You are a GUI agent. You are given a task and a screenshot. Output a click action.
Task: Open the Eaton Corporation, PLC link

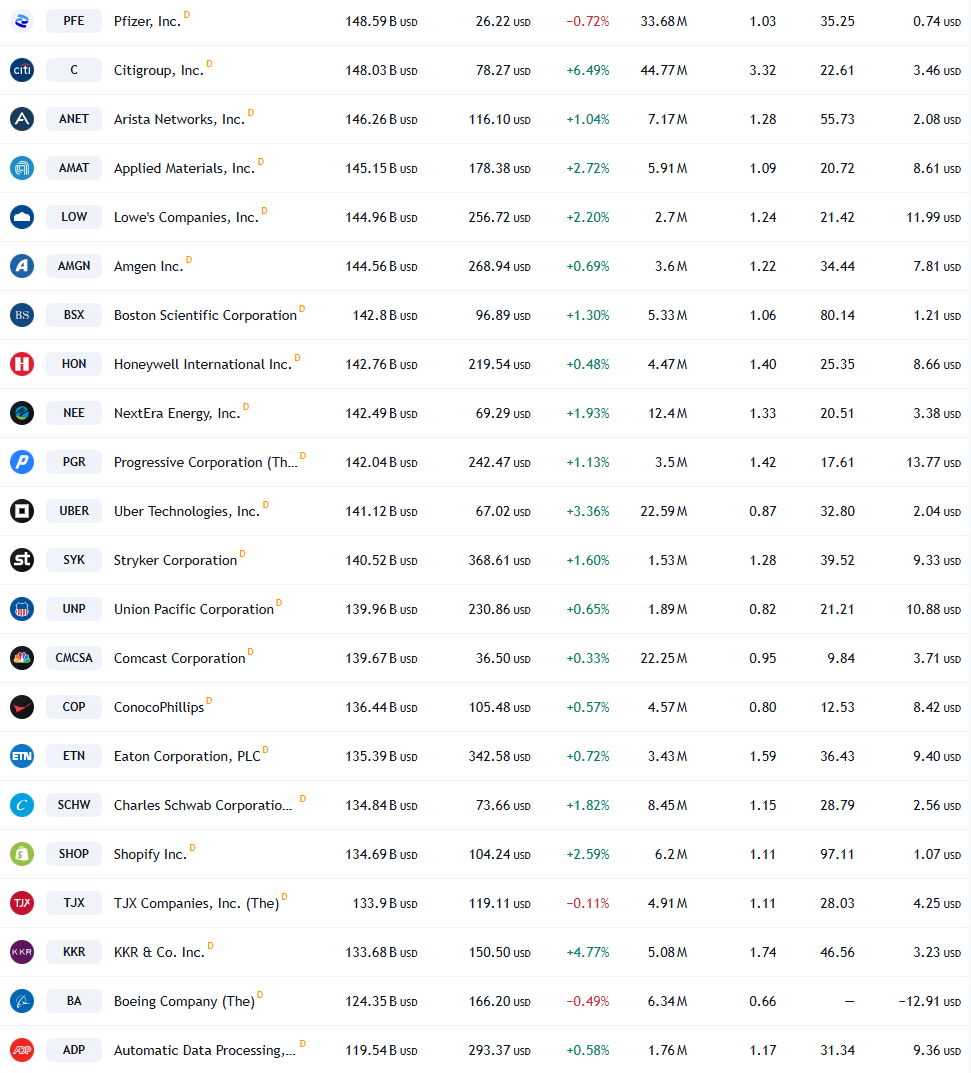pos(187,757)
